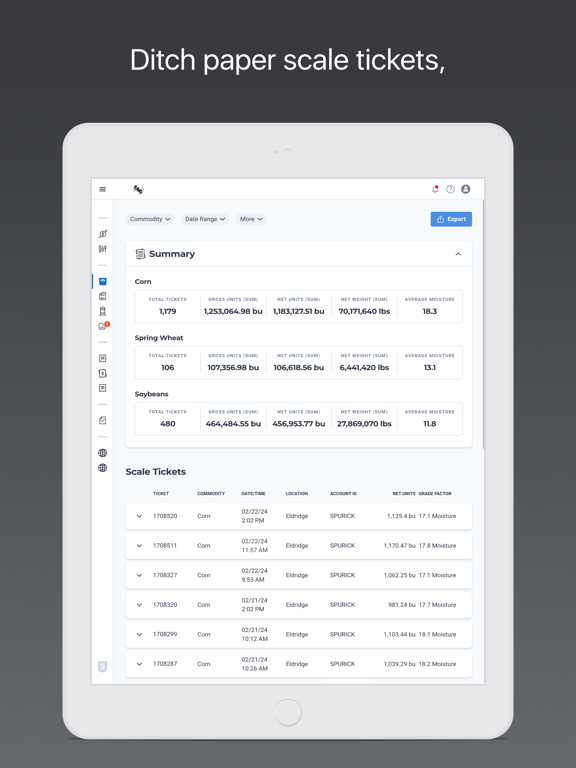Click Soybeans average moisture 11.8
This screenshot has height=768, width=576.
coord(430,424)
